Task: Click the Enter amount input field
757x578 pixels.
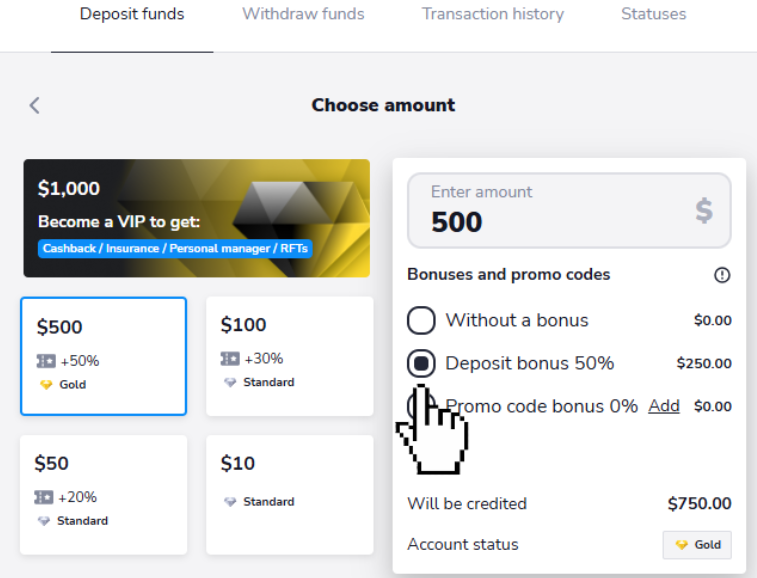Action: point(569,211)
